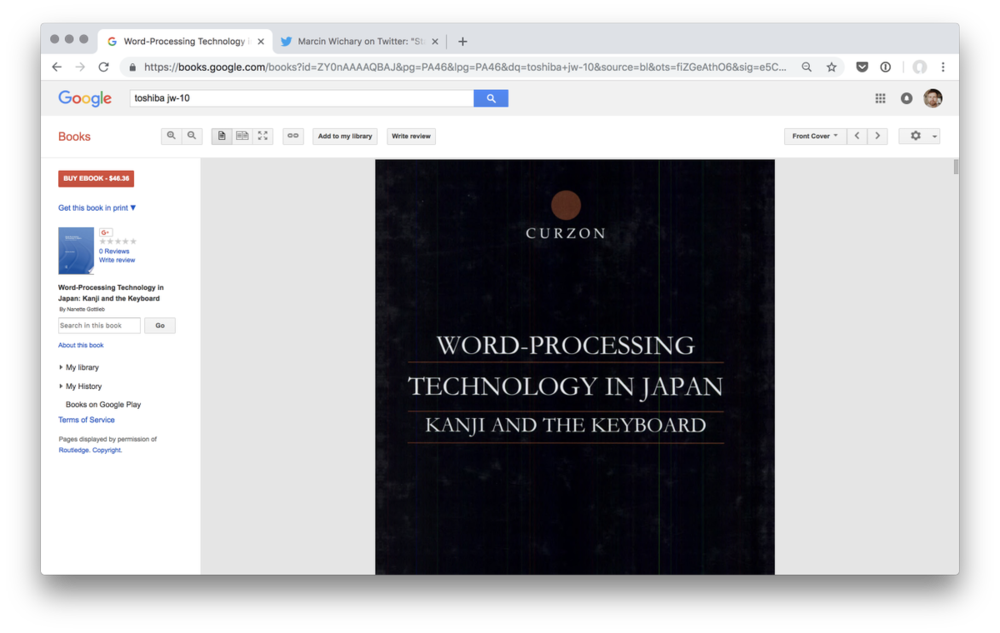The width and height of the screenshot is (1000, 633).
Task: Click the 1Password extension icon
Action: 885,67
